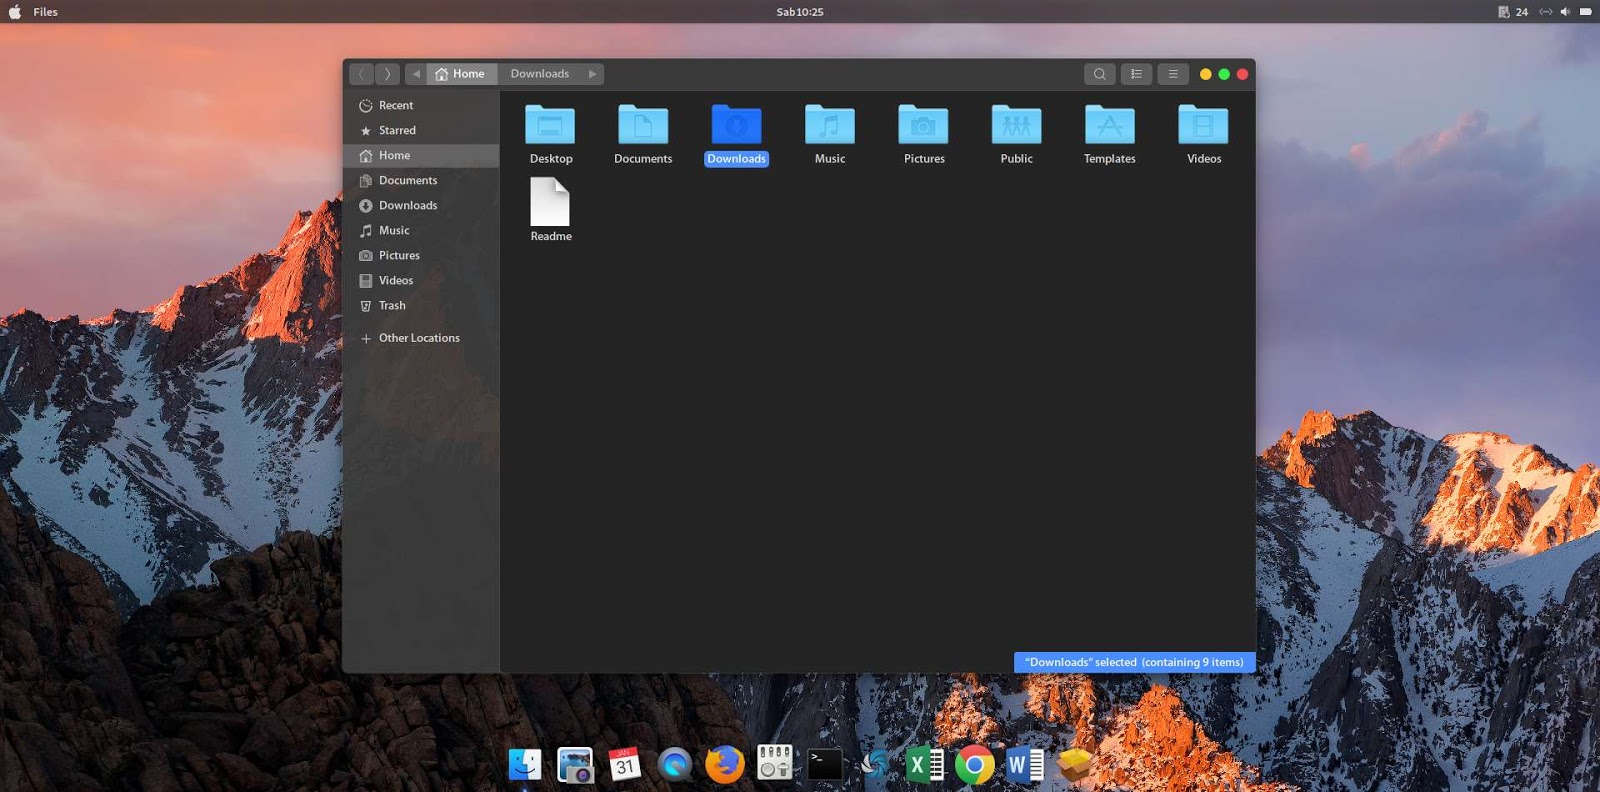Open the clock menu showing Sab 10:25
Viewport: 1600px width, 792px height.
point(800,12)
